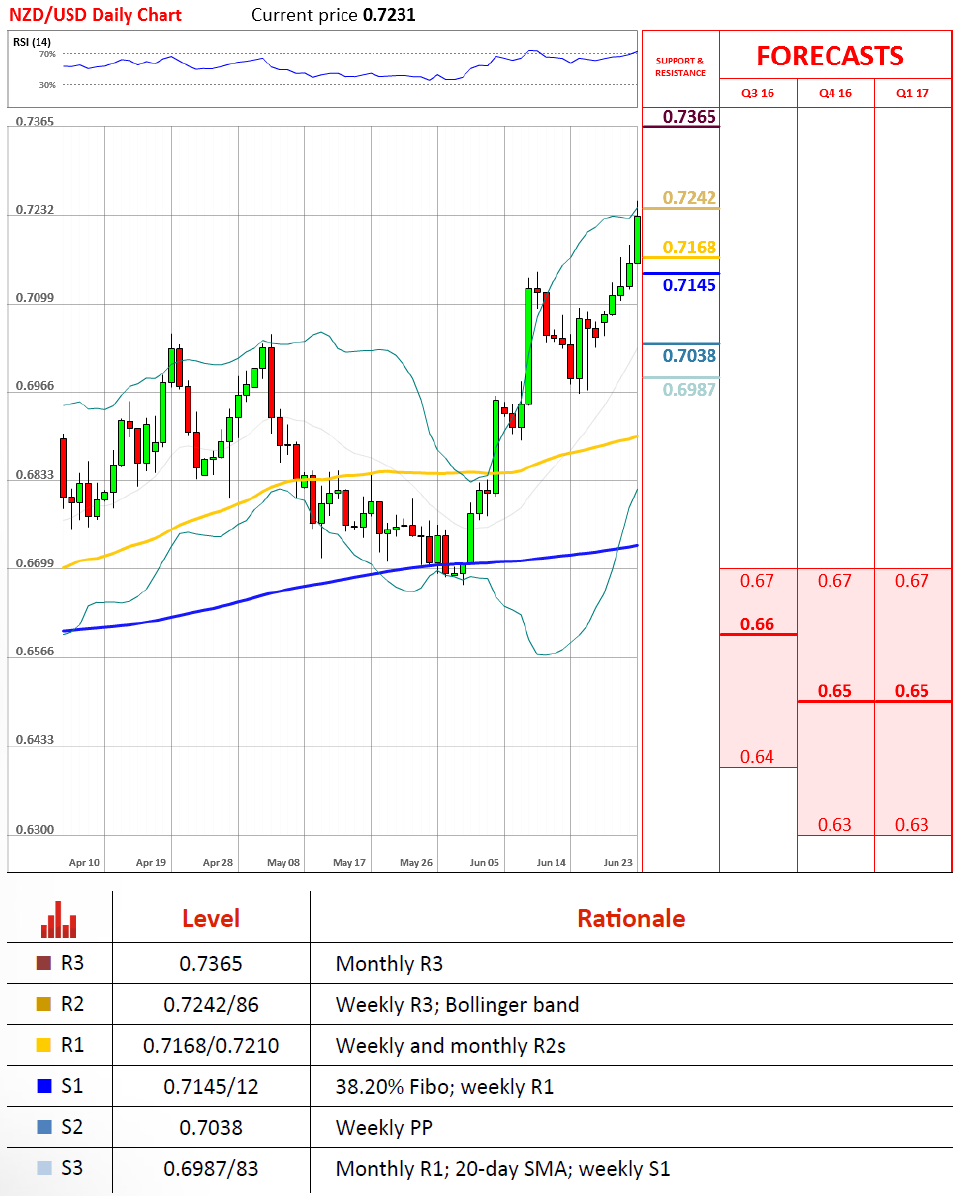963x1196 pixels.
Task: Click the Q3 16 high forecast 0.67
Action: tap(757, 581)
